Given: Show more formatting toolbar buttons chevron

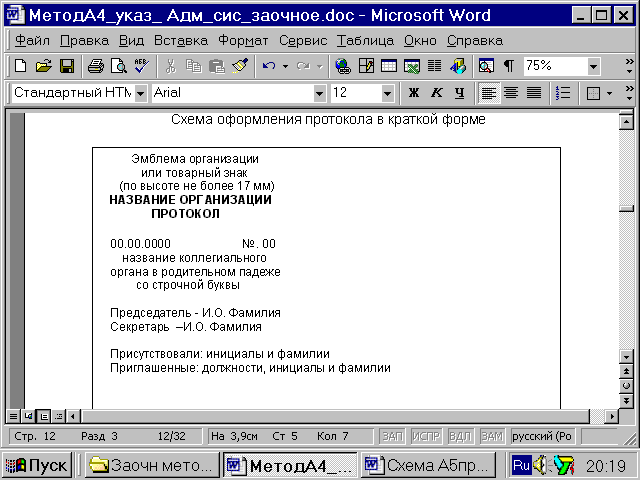Looking at the screenshot, I should coord(629,93).
